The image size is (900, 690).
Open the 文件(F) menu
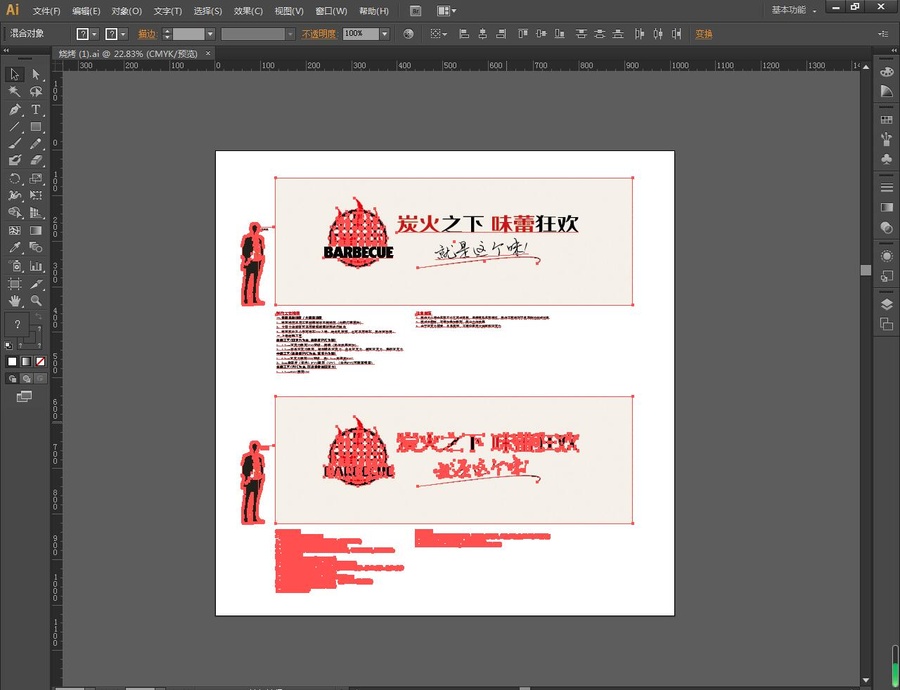point(46,11)
